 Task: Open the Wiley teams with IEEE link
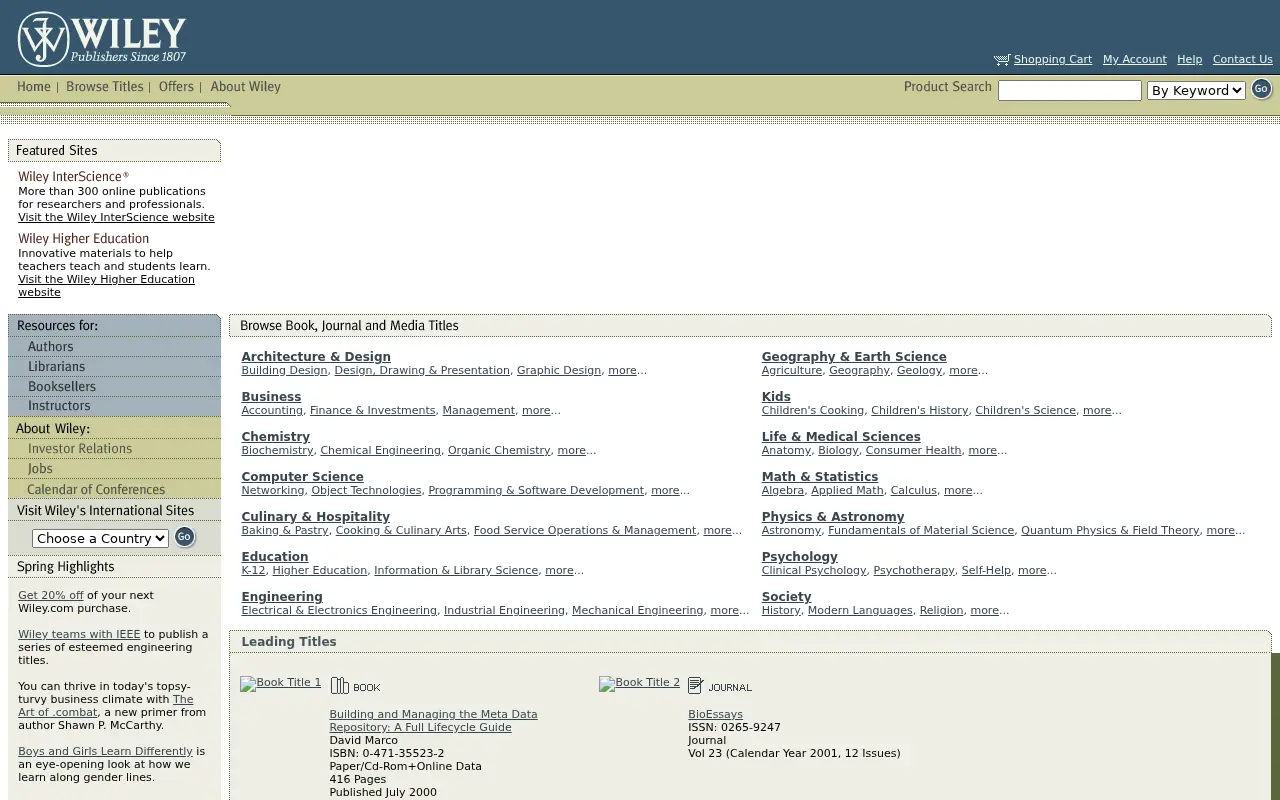[x=79, y=635]
